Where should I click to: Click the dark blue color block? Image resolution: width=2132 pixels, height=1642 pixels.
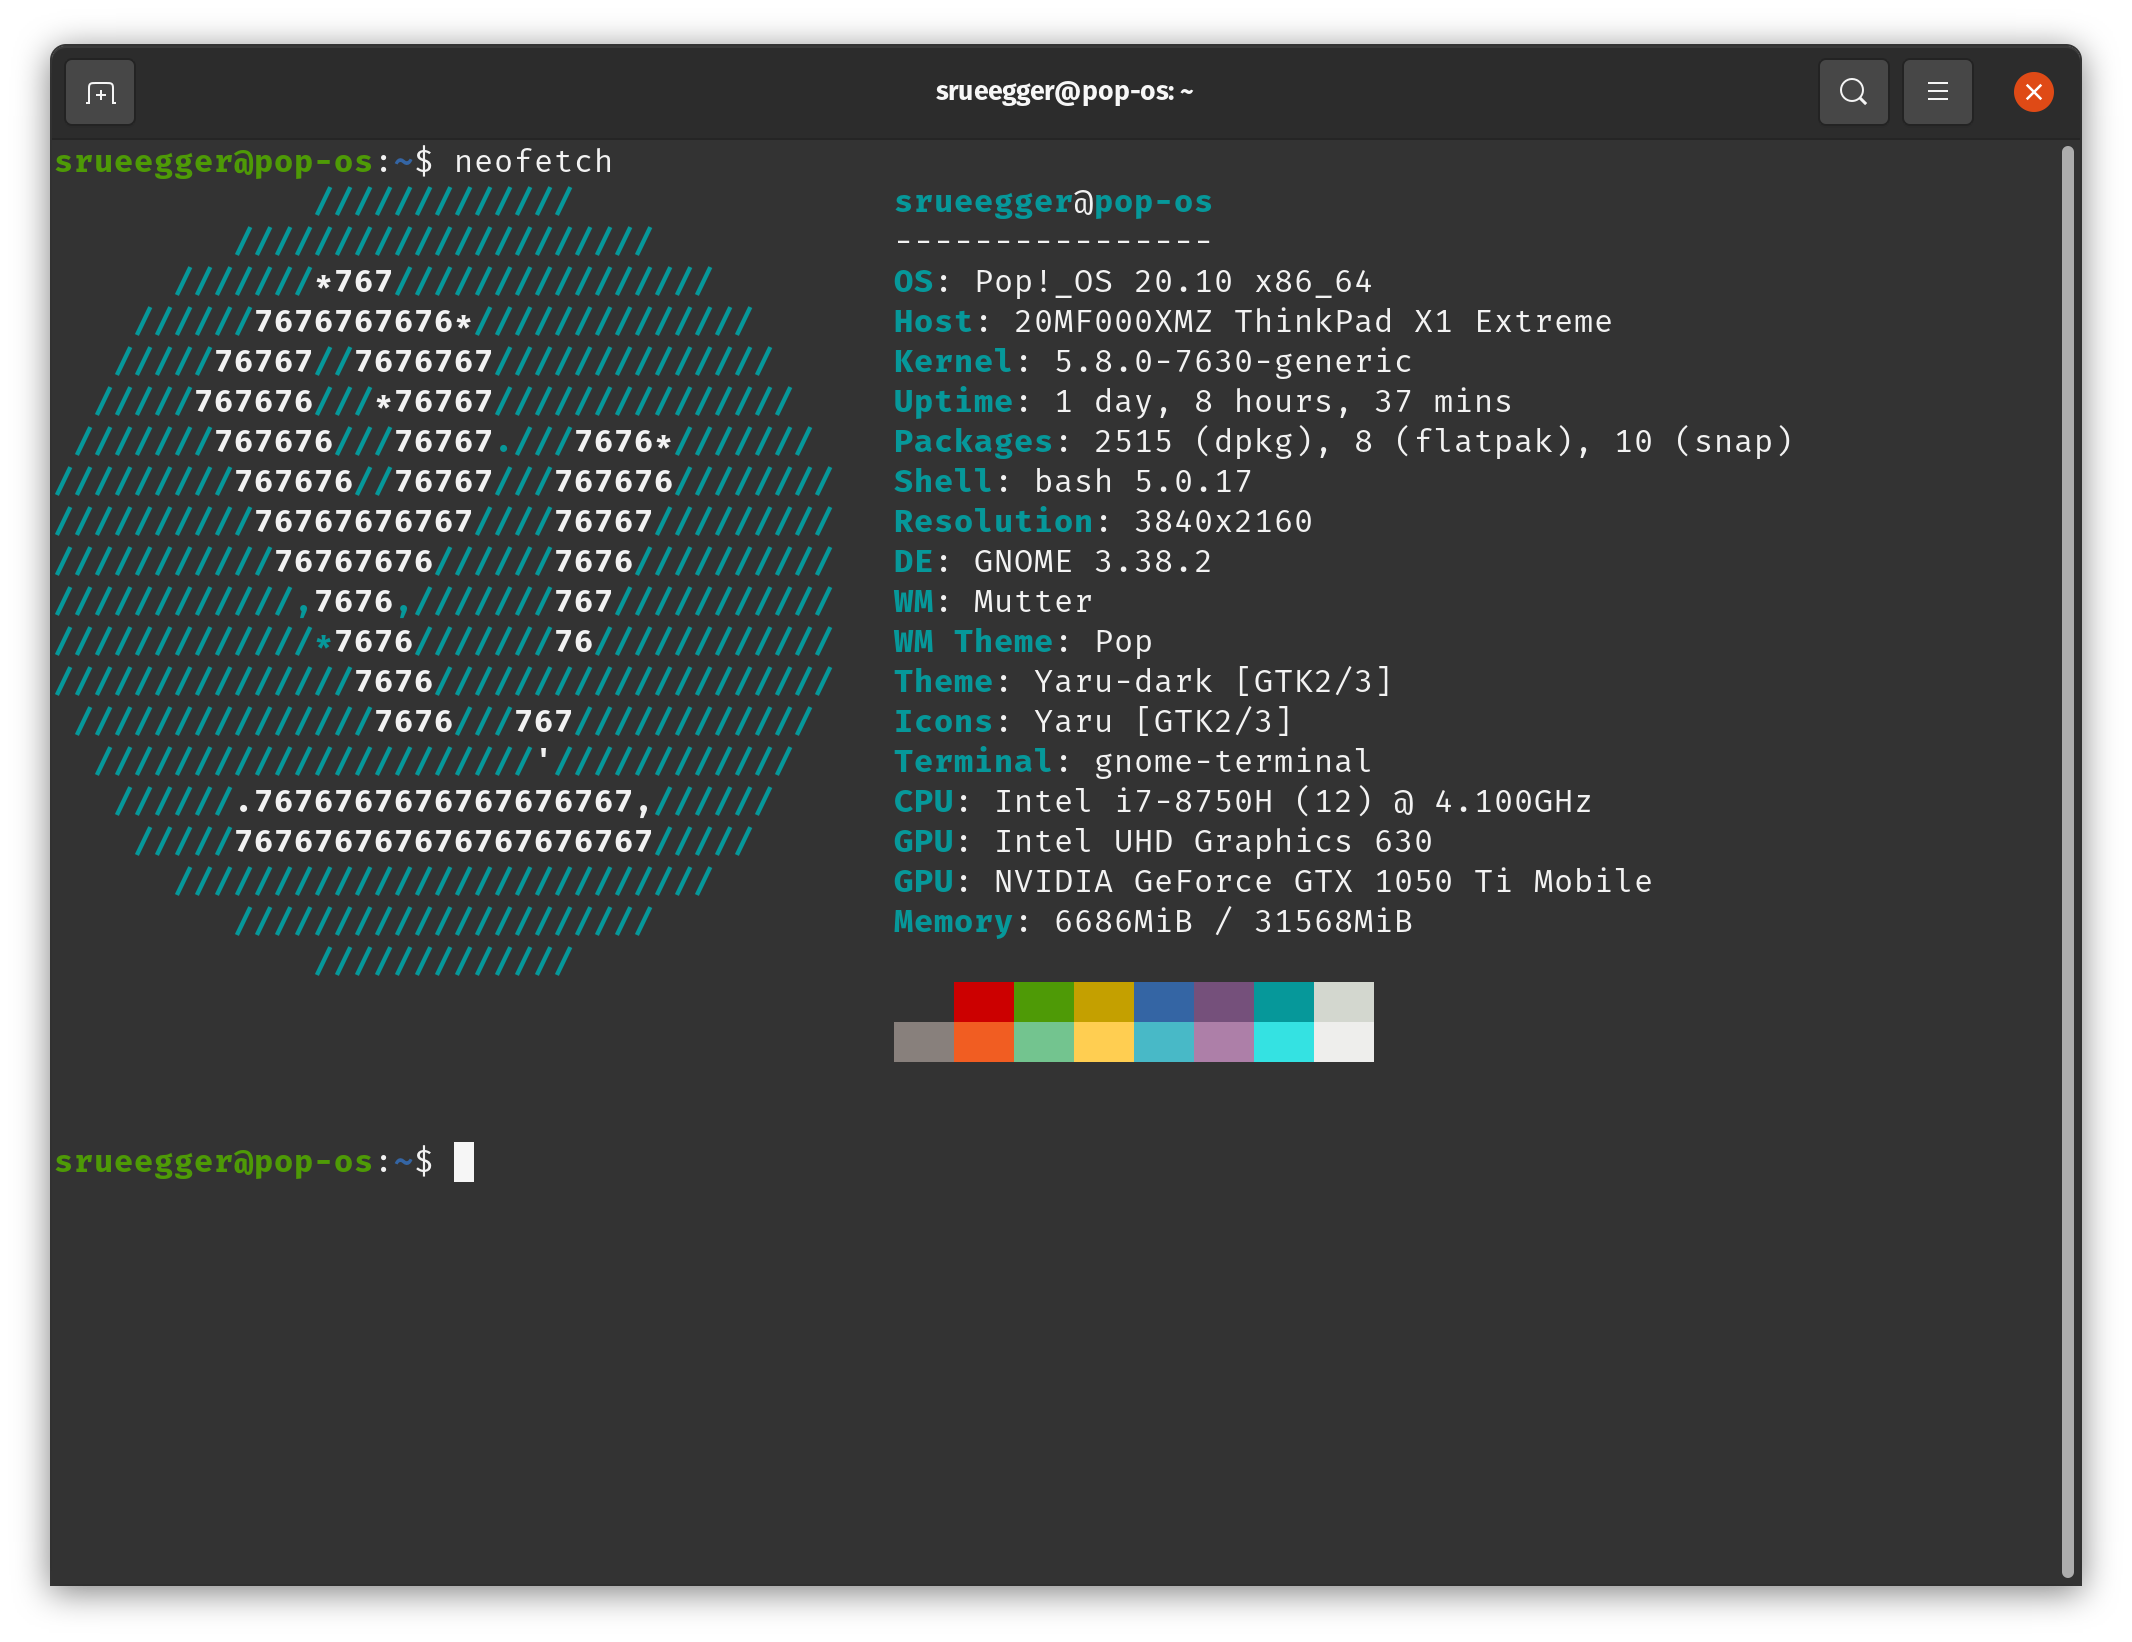pyautogui.click(x=1163, y=1001)
